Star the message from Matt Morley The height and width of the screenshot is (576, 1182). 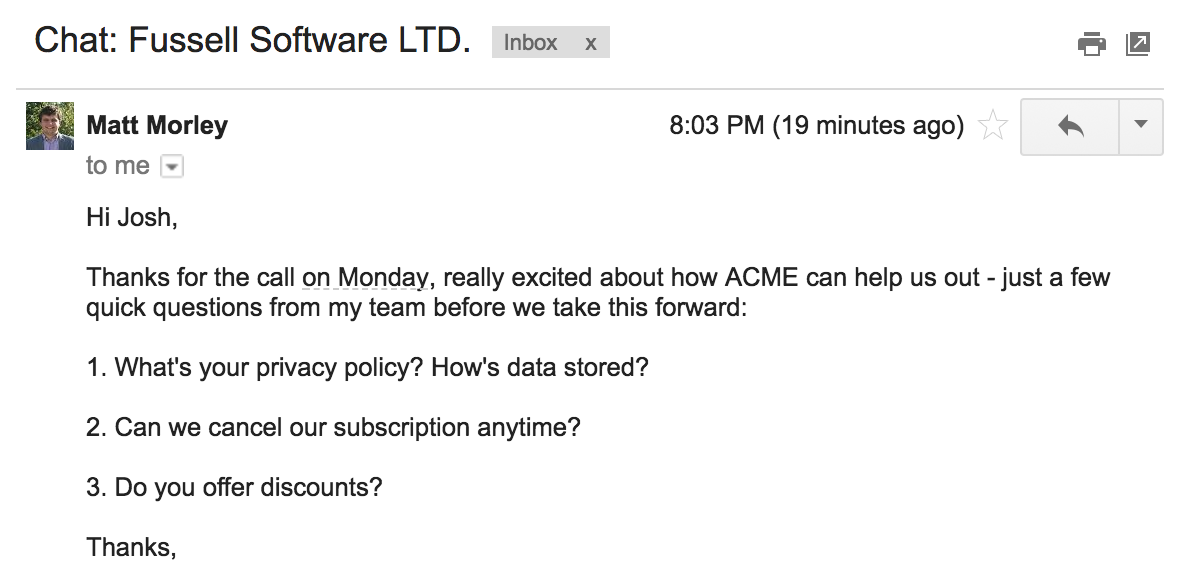[992, 125]
